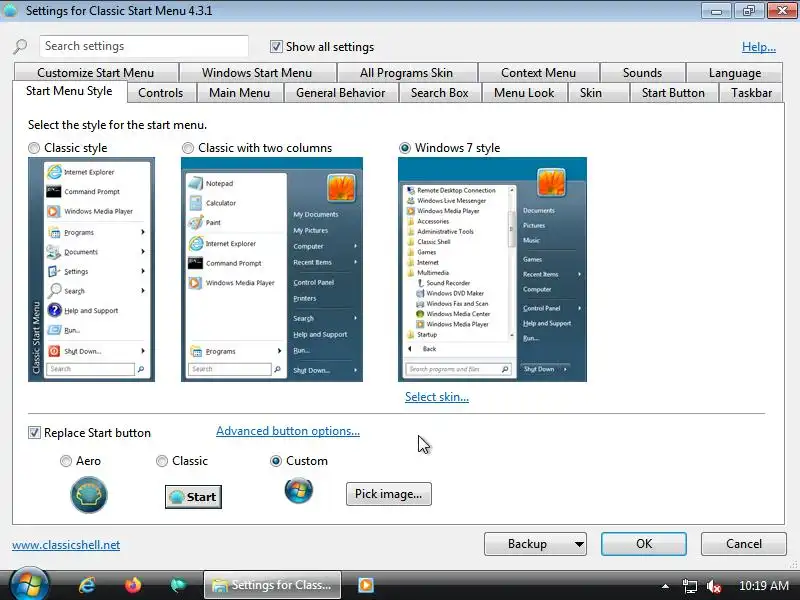This screenshot has height=600, width=800.
Task: Click the muted volume icon in tray
Action: [x=713, y=586]
